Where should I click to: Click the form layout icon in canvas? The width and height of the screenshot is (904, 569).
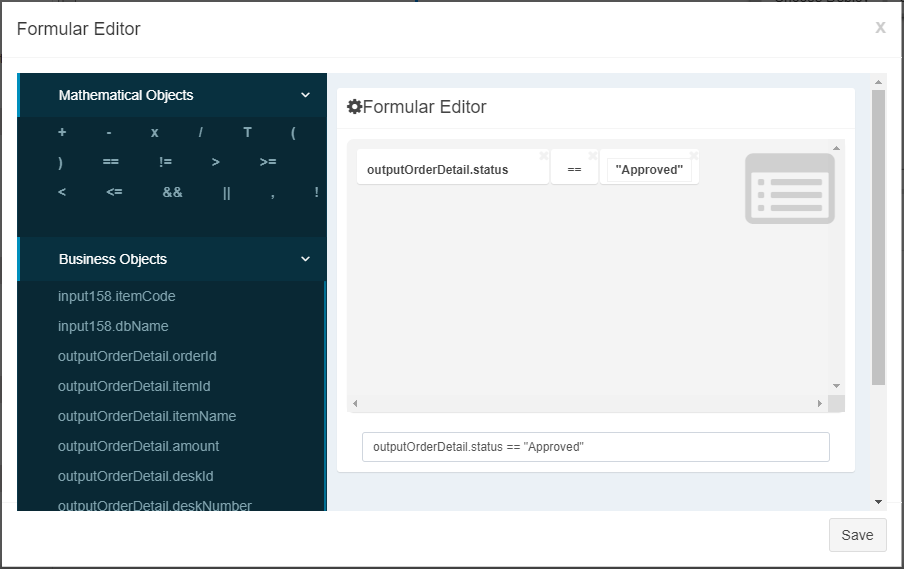pos(790,189)
